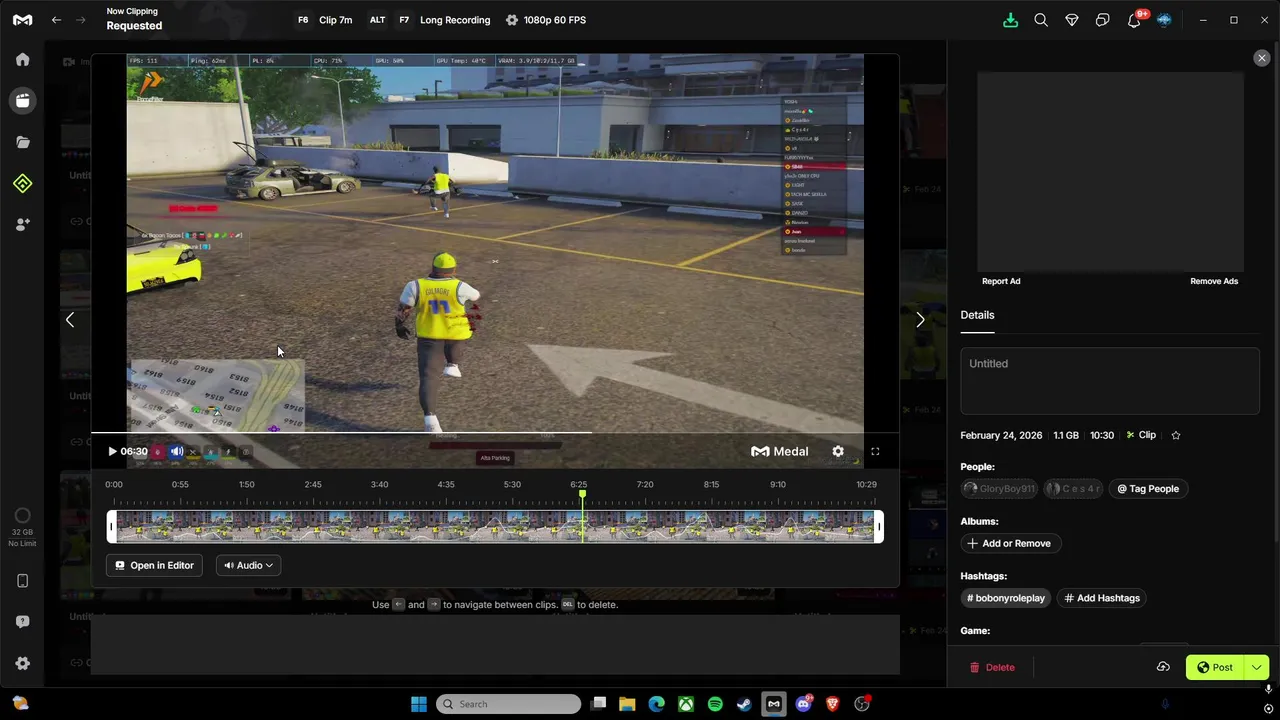Open the mobile device sidebar icon
Image resolution: width=1280 pixels, height=720 pixels.
pos(22,581)
